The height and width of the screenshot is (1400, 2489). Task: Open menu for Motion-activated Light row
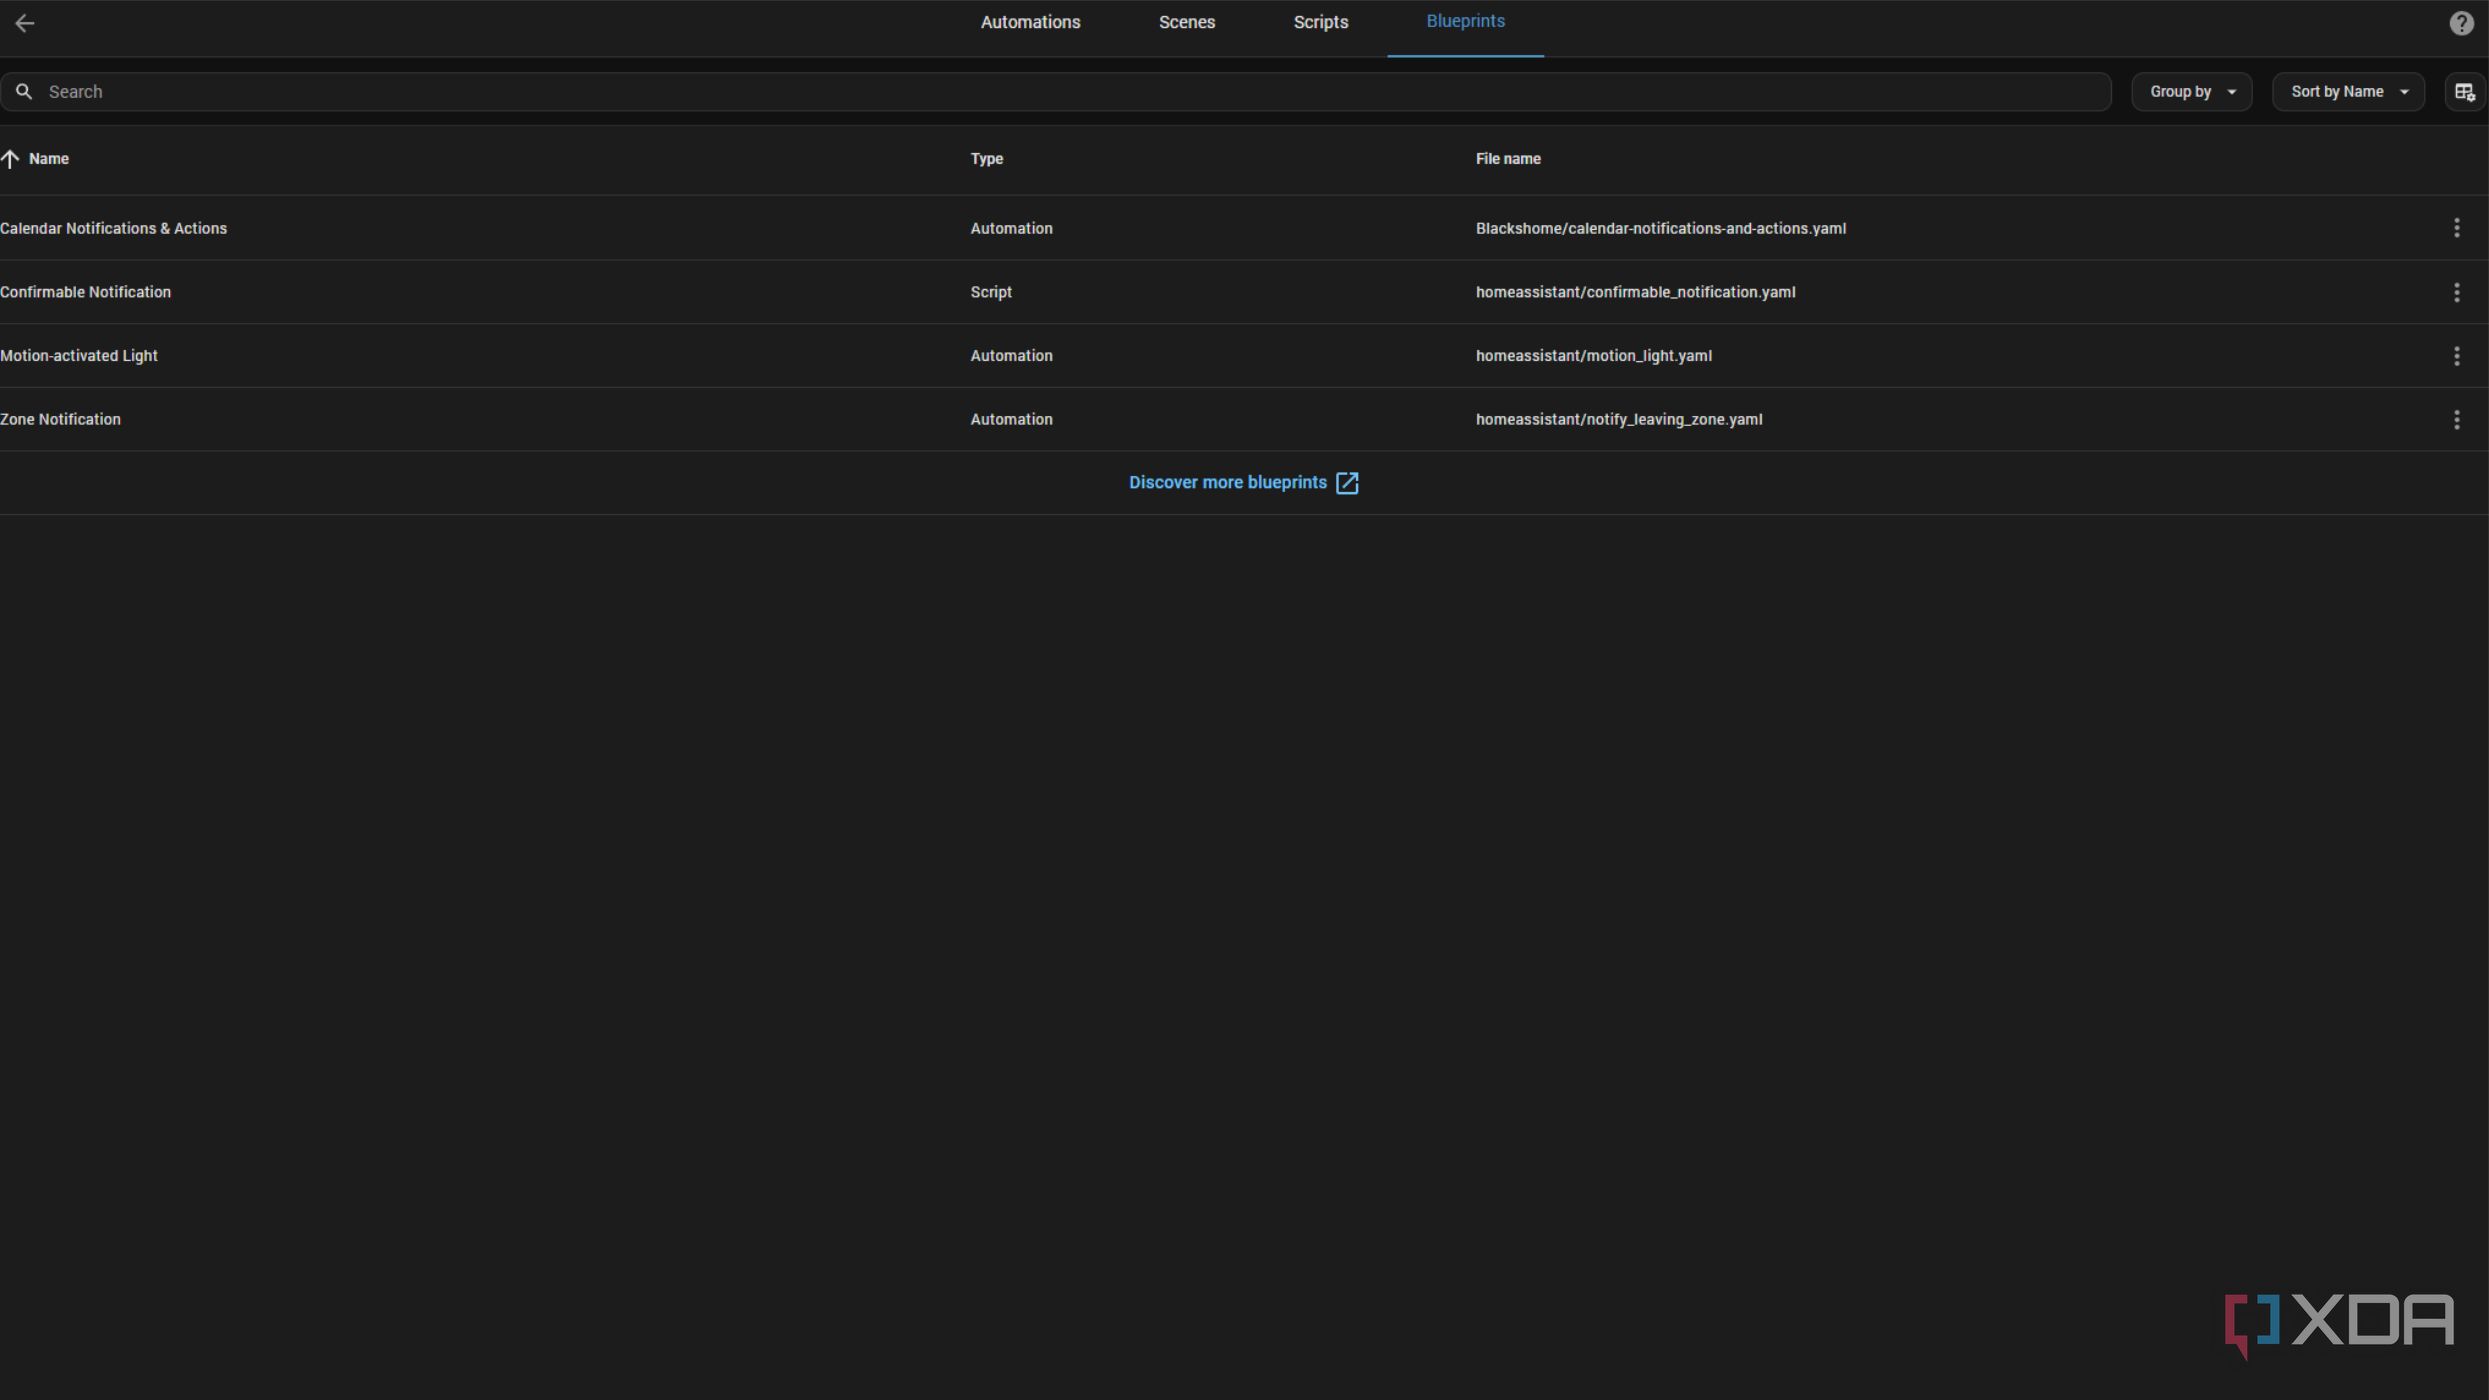click(x=2456, y=356)
